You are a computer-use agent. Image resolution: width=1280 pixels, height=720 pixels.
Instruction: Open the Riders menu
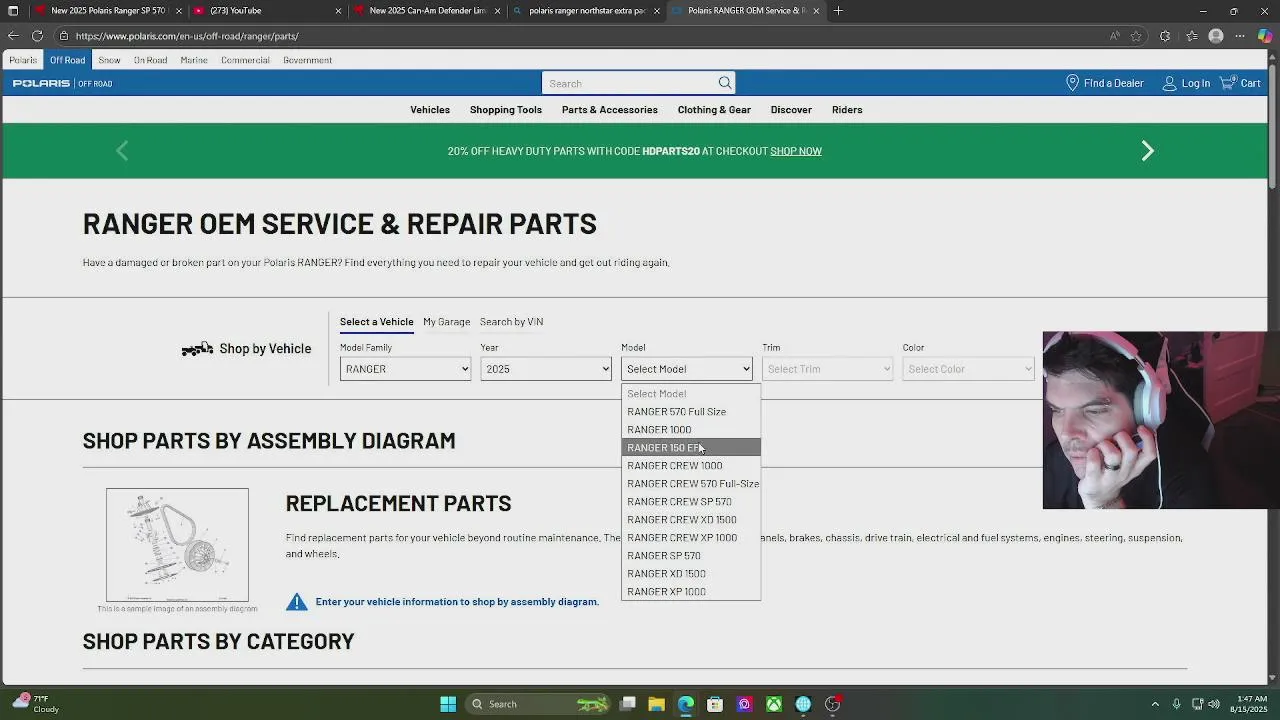click(847, 110)
